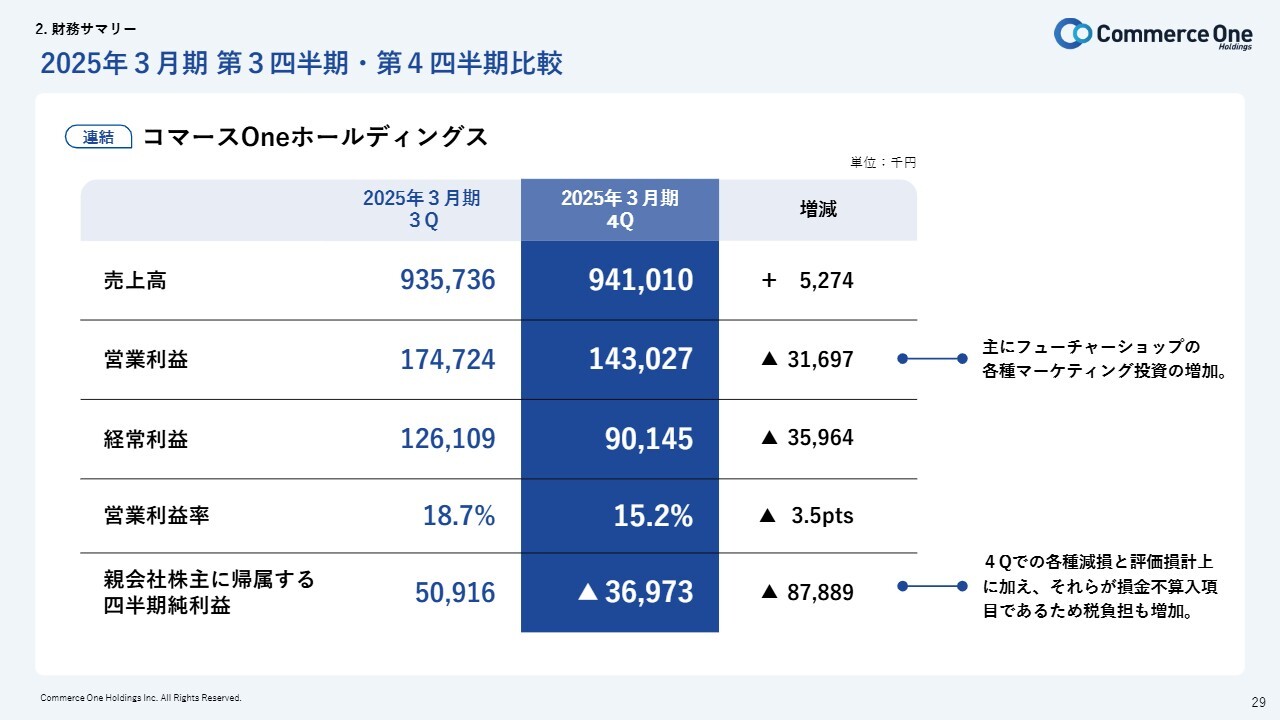Click the connector line beside the 営業利益 row
Screen dimensions: 1280x720
[932, 359]
